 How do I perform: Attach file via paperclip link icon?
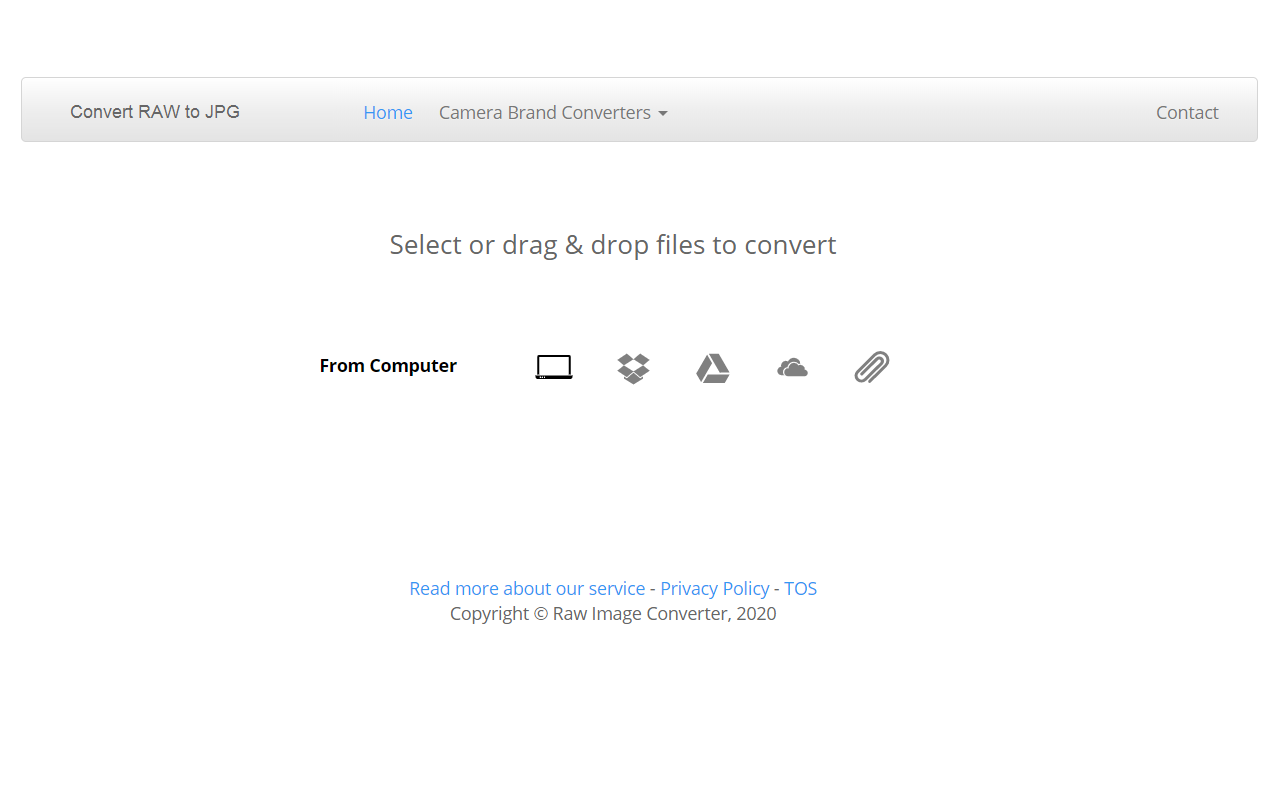click(x=872, y=367)
